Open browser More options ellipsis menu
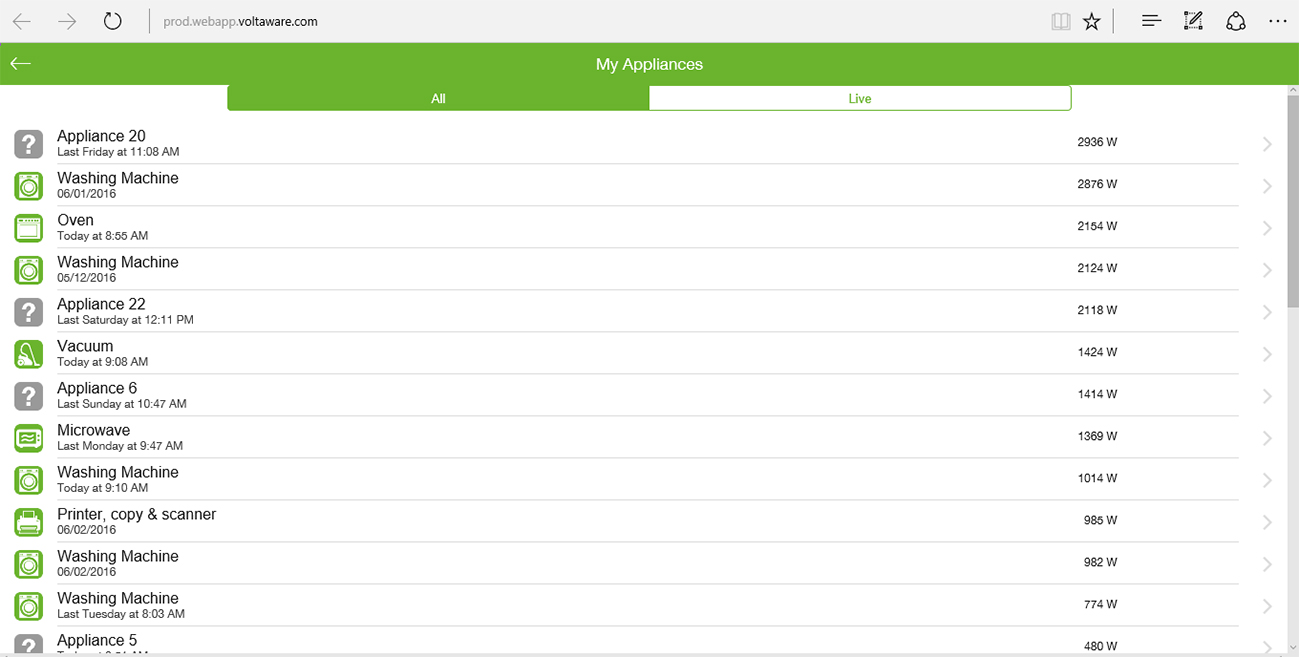Screen dimensions: 1299x657 click(x=1277, y=21)
